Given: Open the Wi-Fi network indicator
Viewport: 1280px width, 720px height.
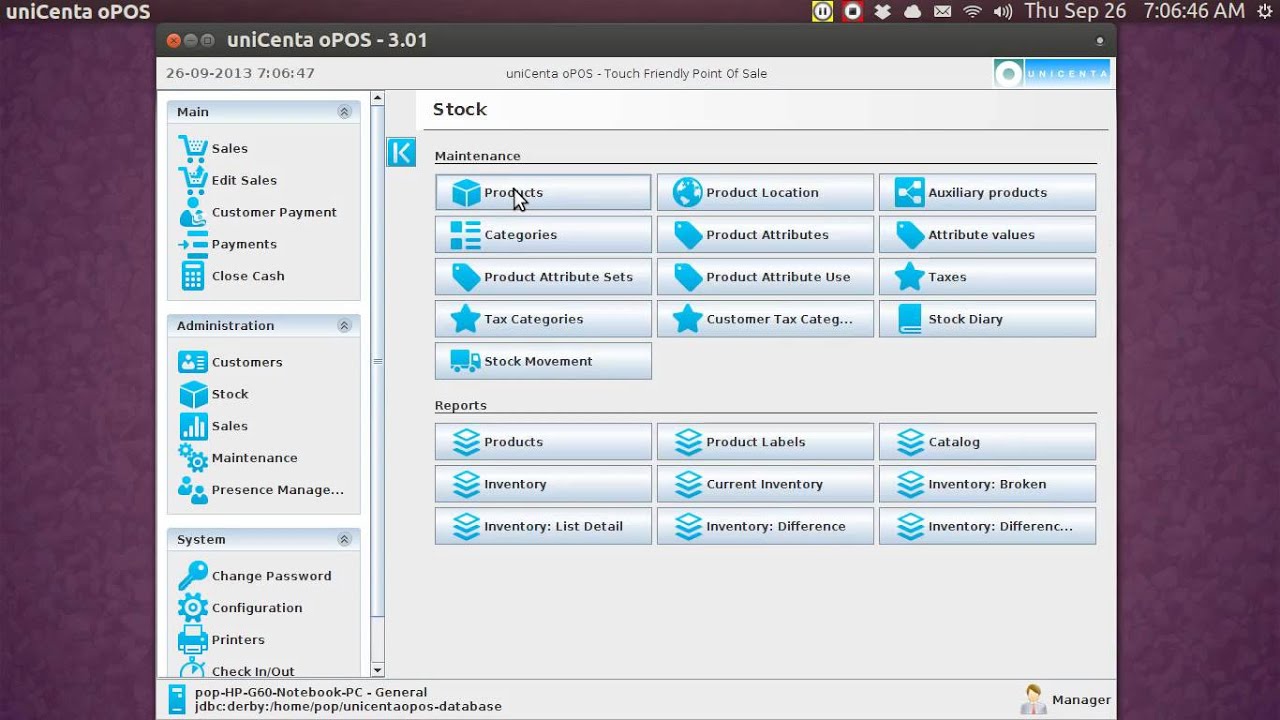Looking at the screenshot, I should (x=972, y=12).
